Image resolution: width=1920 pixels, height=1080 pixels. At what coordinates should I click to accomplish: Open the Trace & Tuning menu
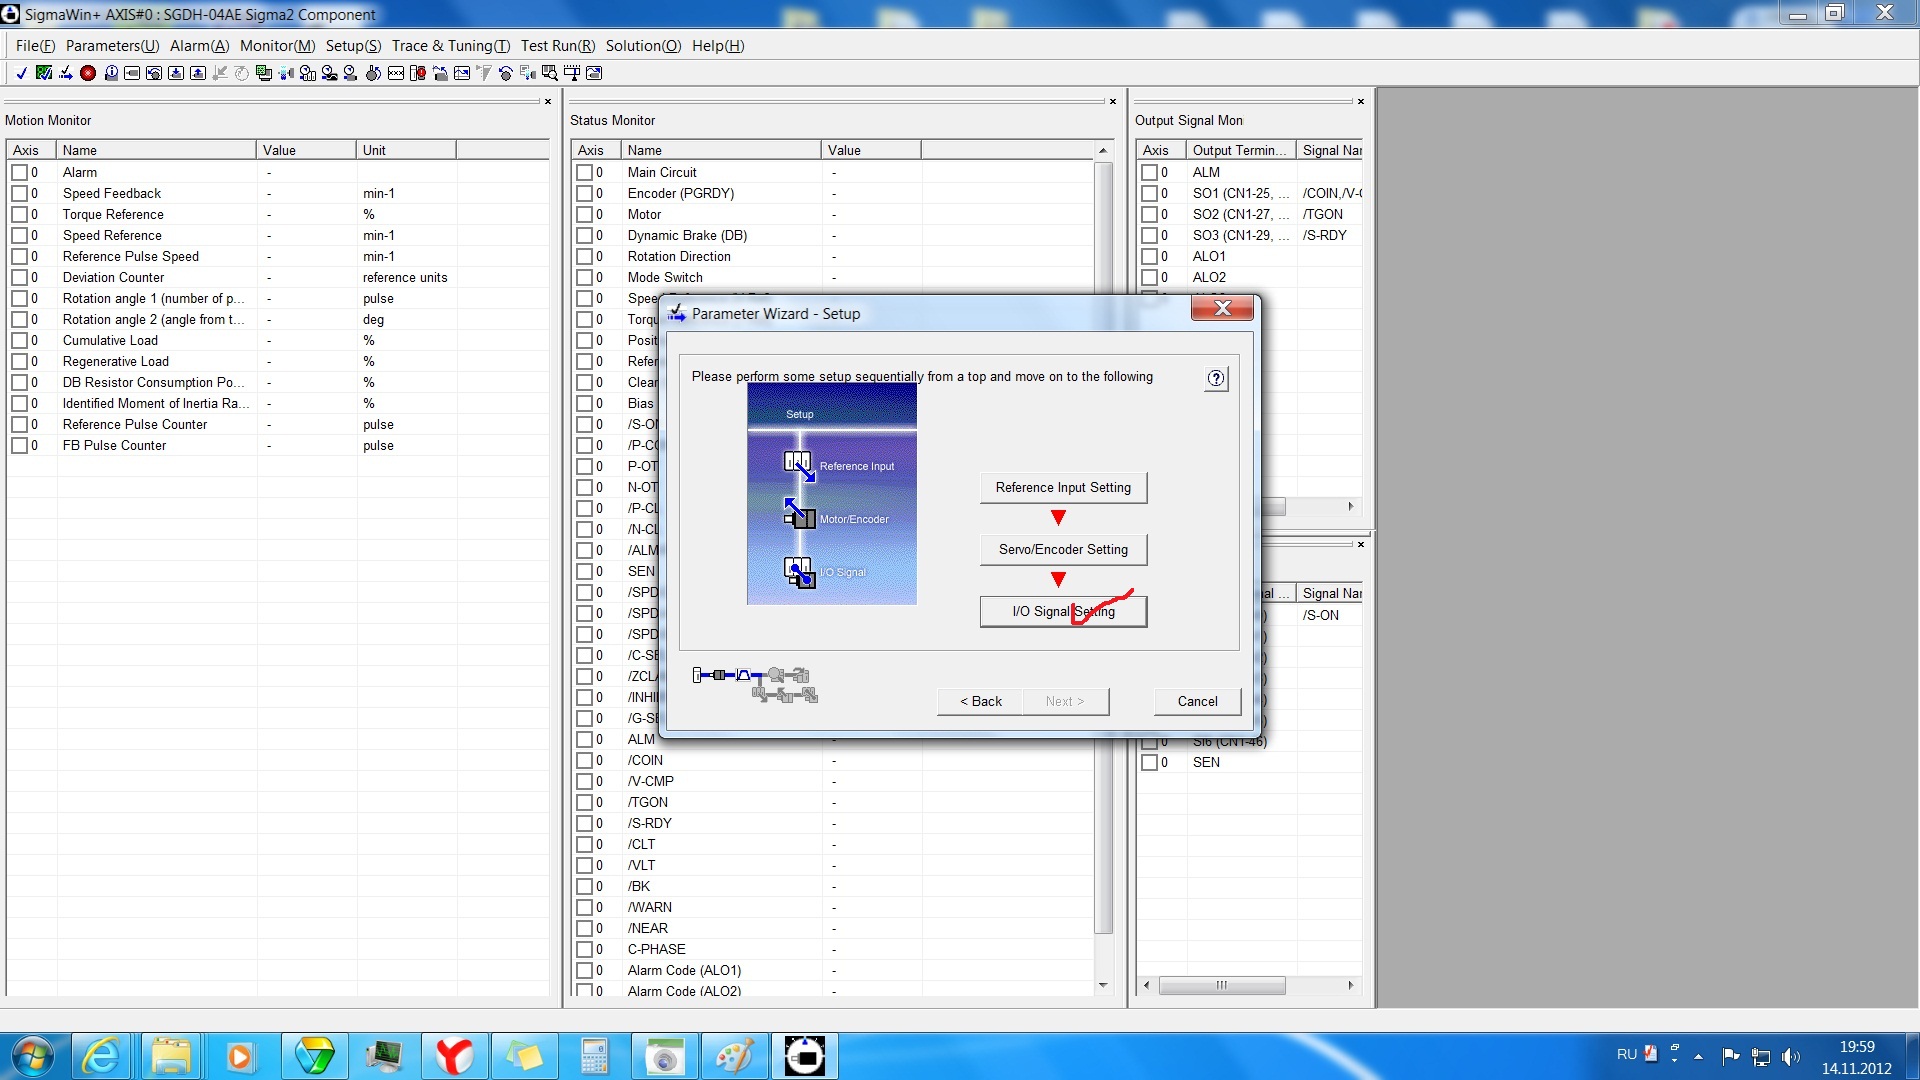450,46
